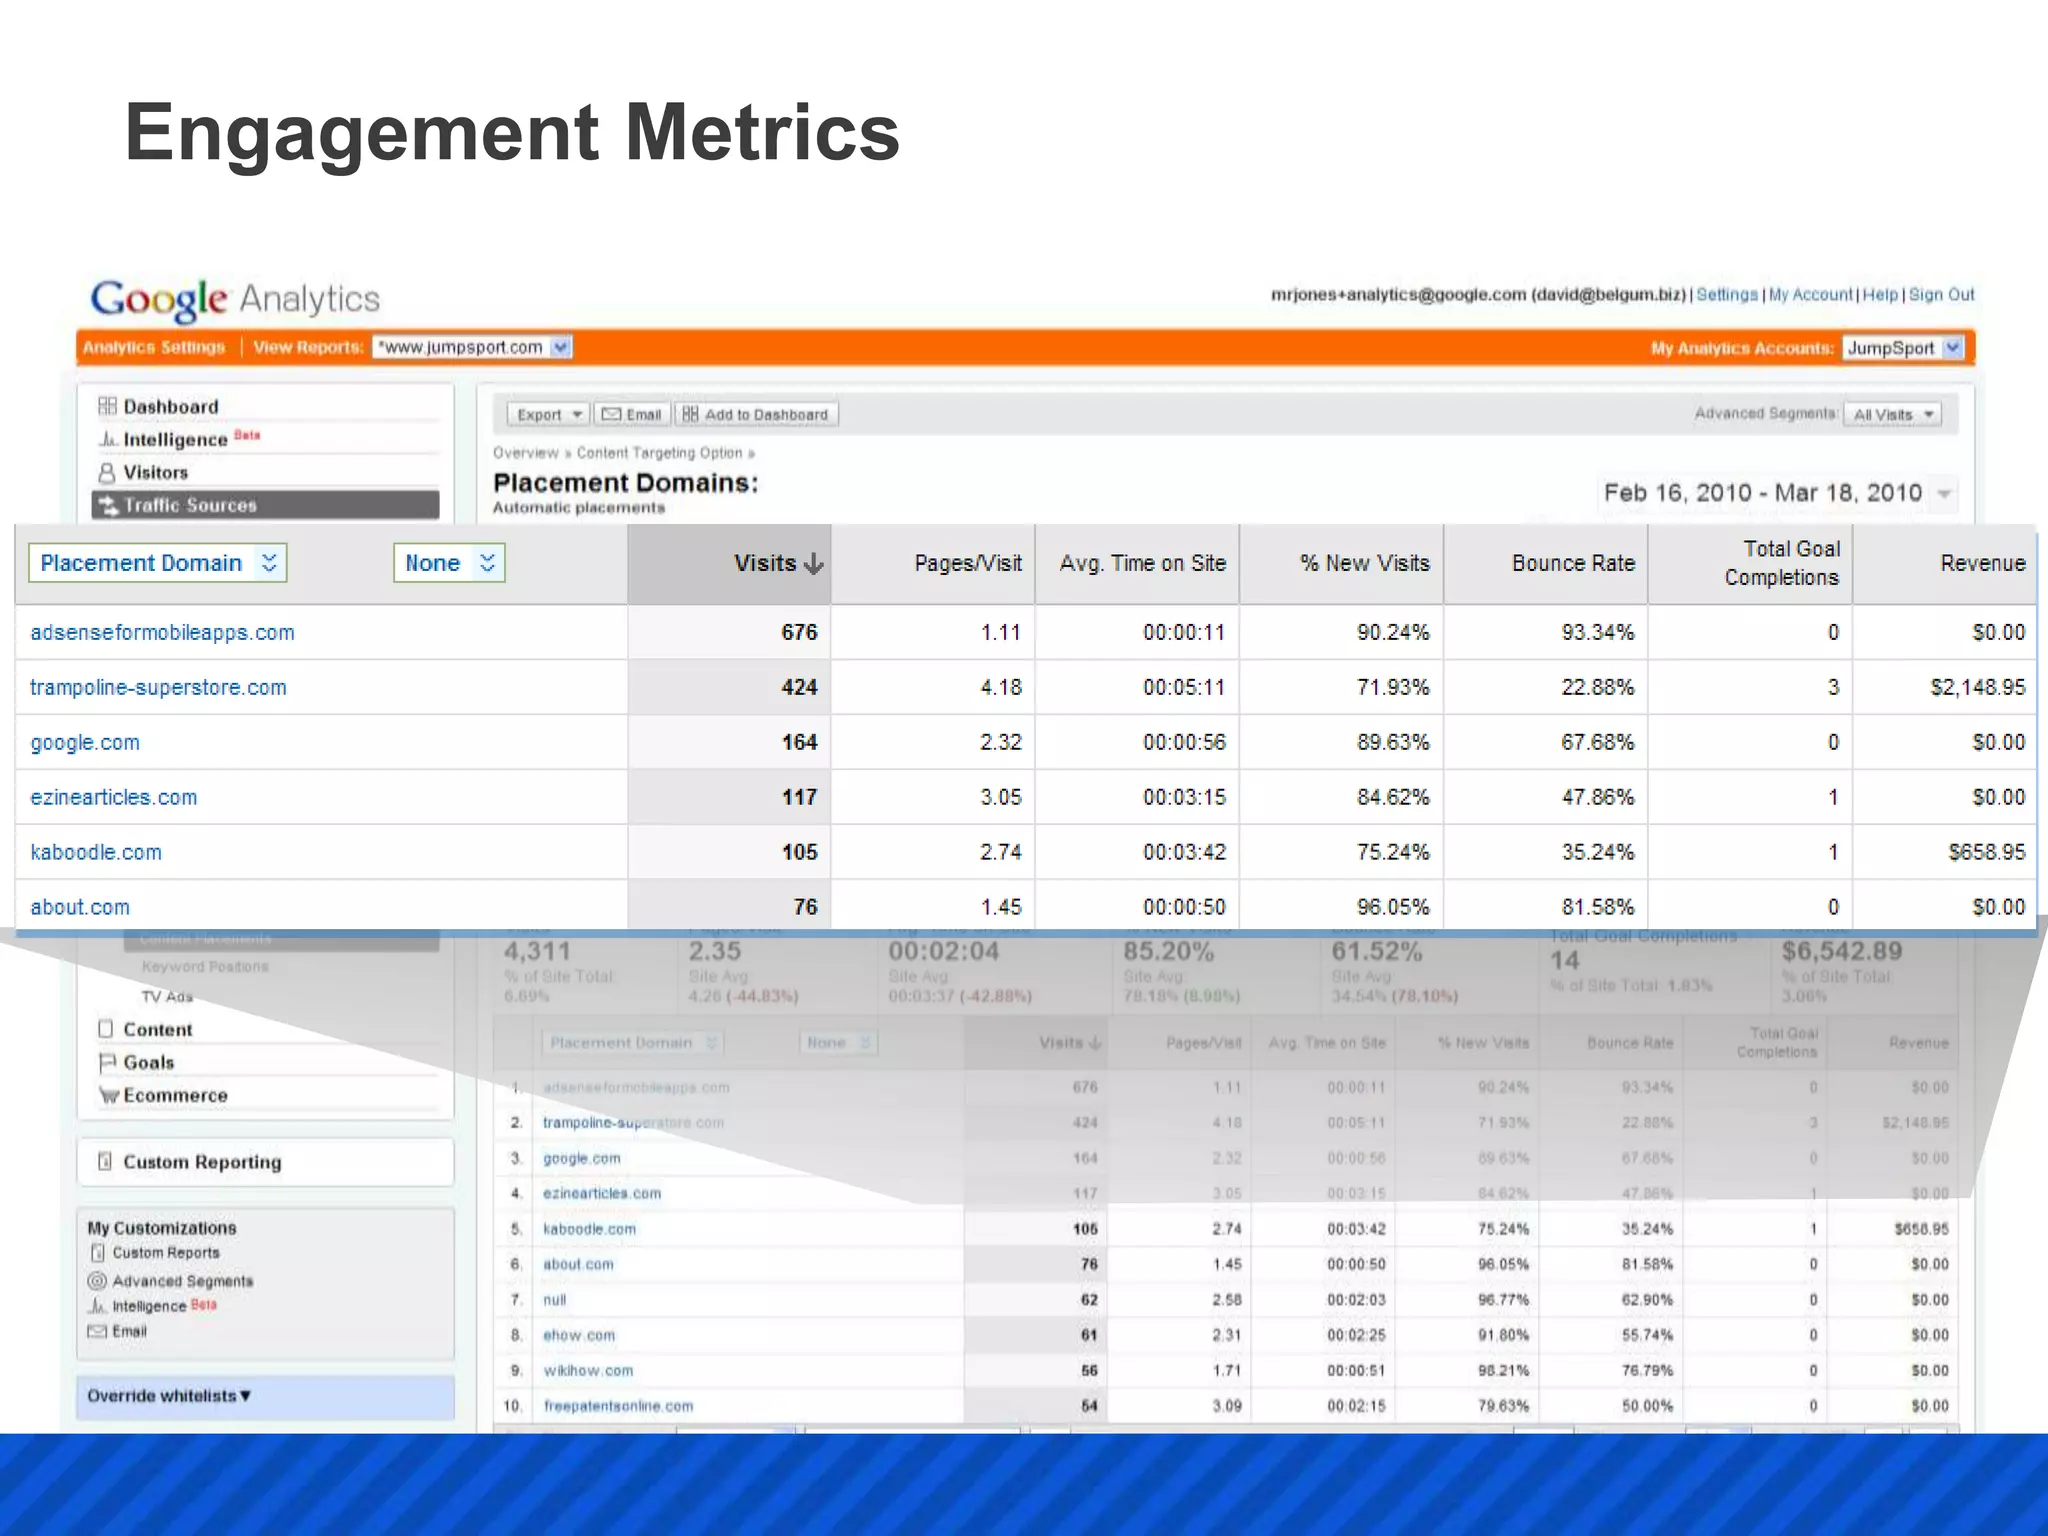Viewport: 2048px width, 1536px height.
Task: Click the Settings link at top right
Action: [x=1727, y=294]
